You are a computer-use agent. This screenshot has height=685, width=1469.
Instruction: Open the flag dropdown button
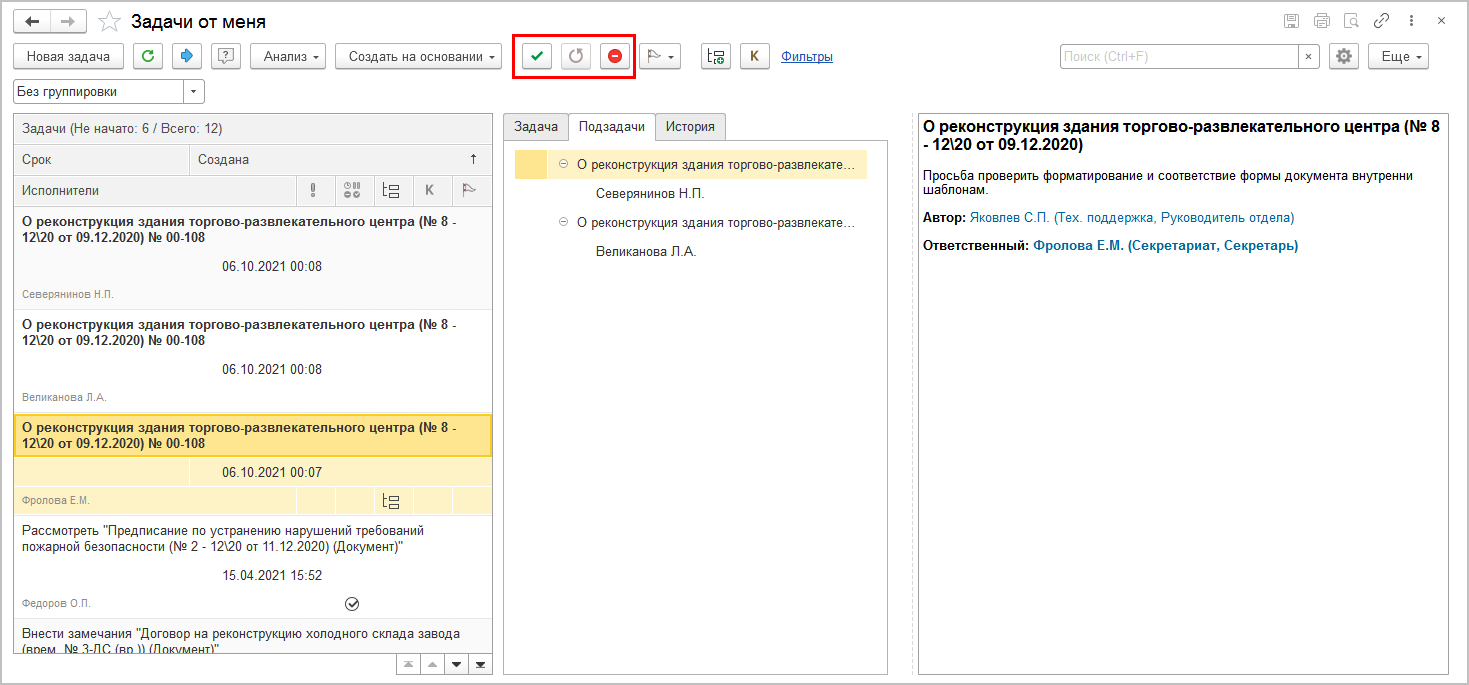[x=660, y=57]
